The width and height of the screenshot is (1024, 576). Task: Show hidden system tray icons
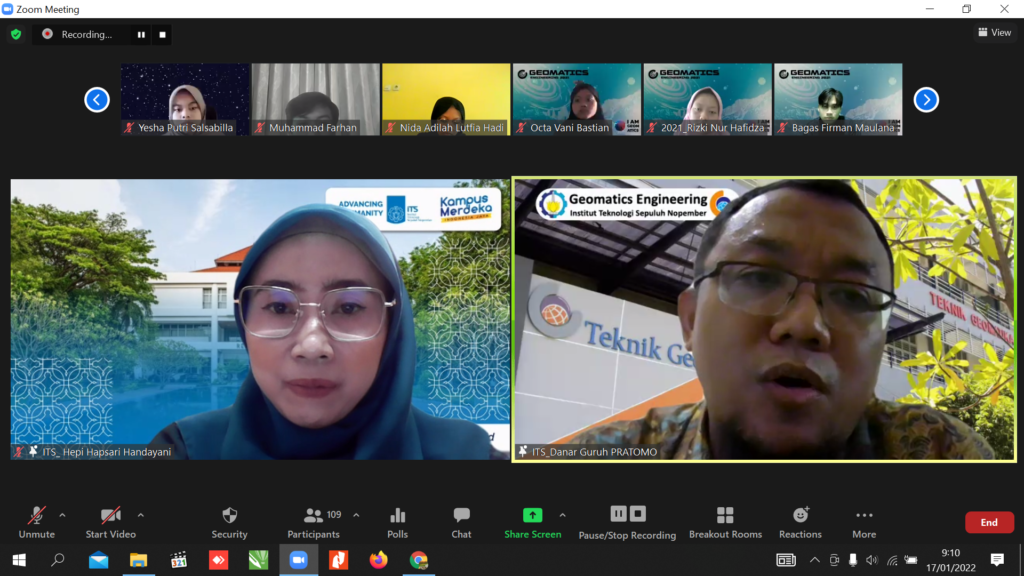click(x=814, y=560)
